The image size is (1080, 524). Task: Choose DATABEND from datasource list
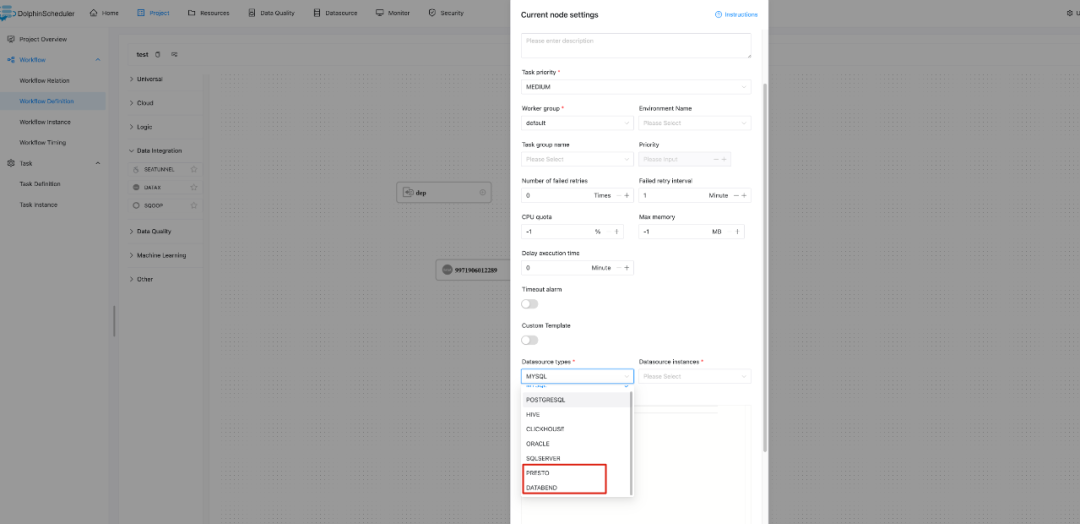click(576, 488)
